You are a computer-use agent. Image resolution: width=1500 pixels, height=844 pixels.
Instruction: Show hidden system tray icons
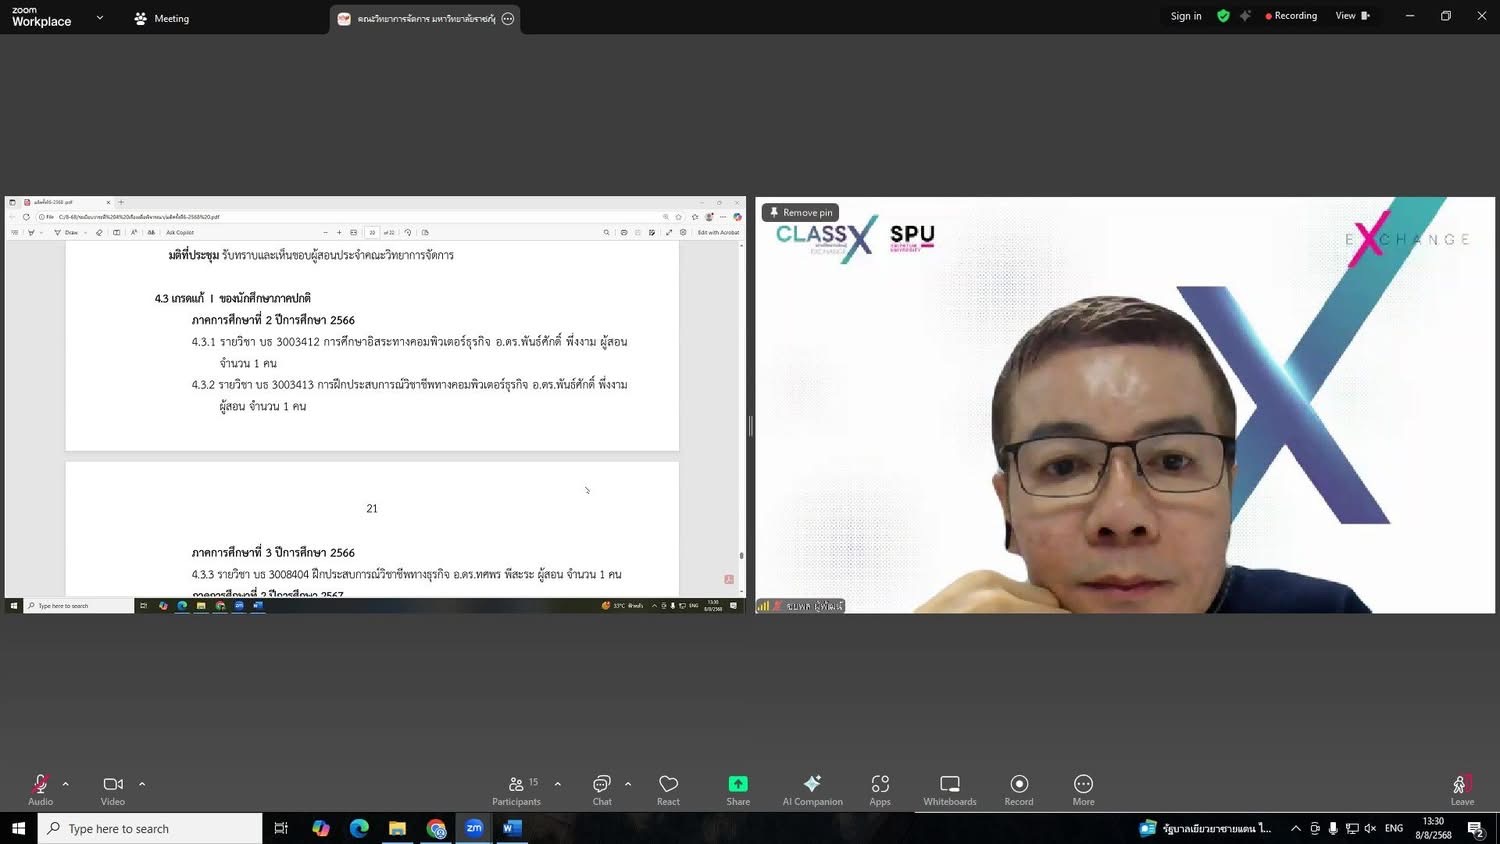pyautogui.click(x=1296, y=828)
